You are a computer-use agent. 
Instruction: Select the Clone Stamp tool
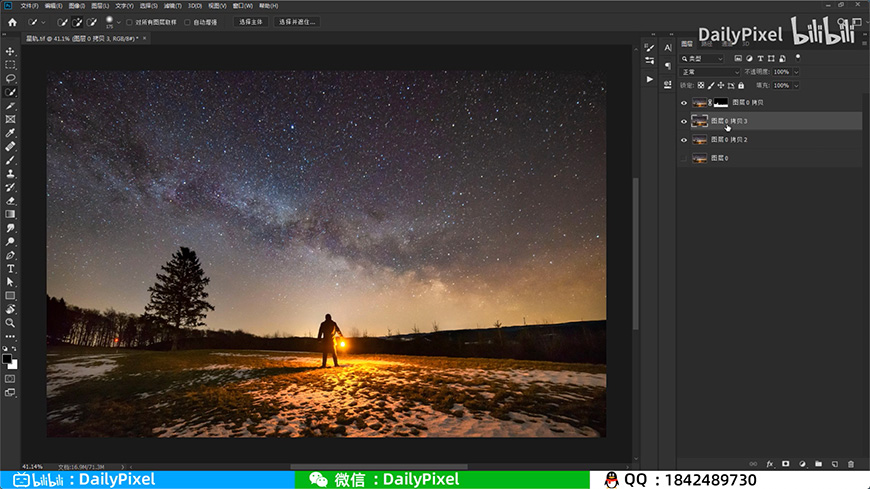pyautogui.click(x=10, y=174)
